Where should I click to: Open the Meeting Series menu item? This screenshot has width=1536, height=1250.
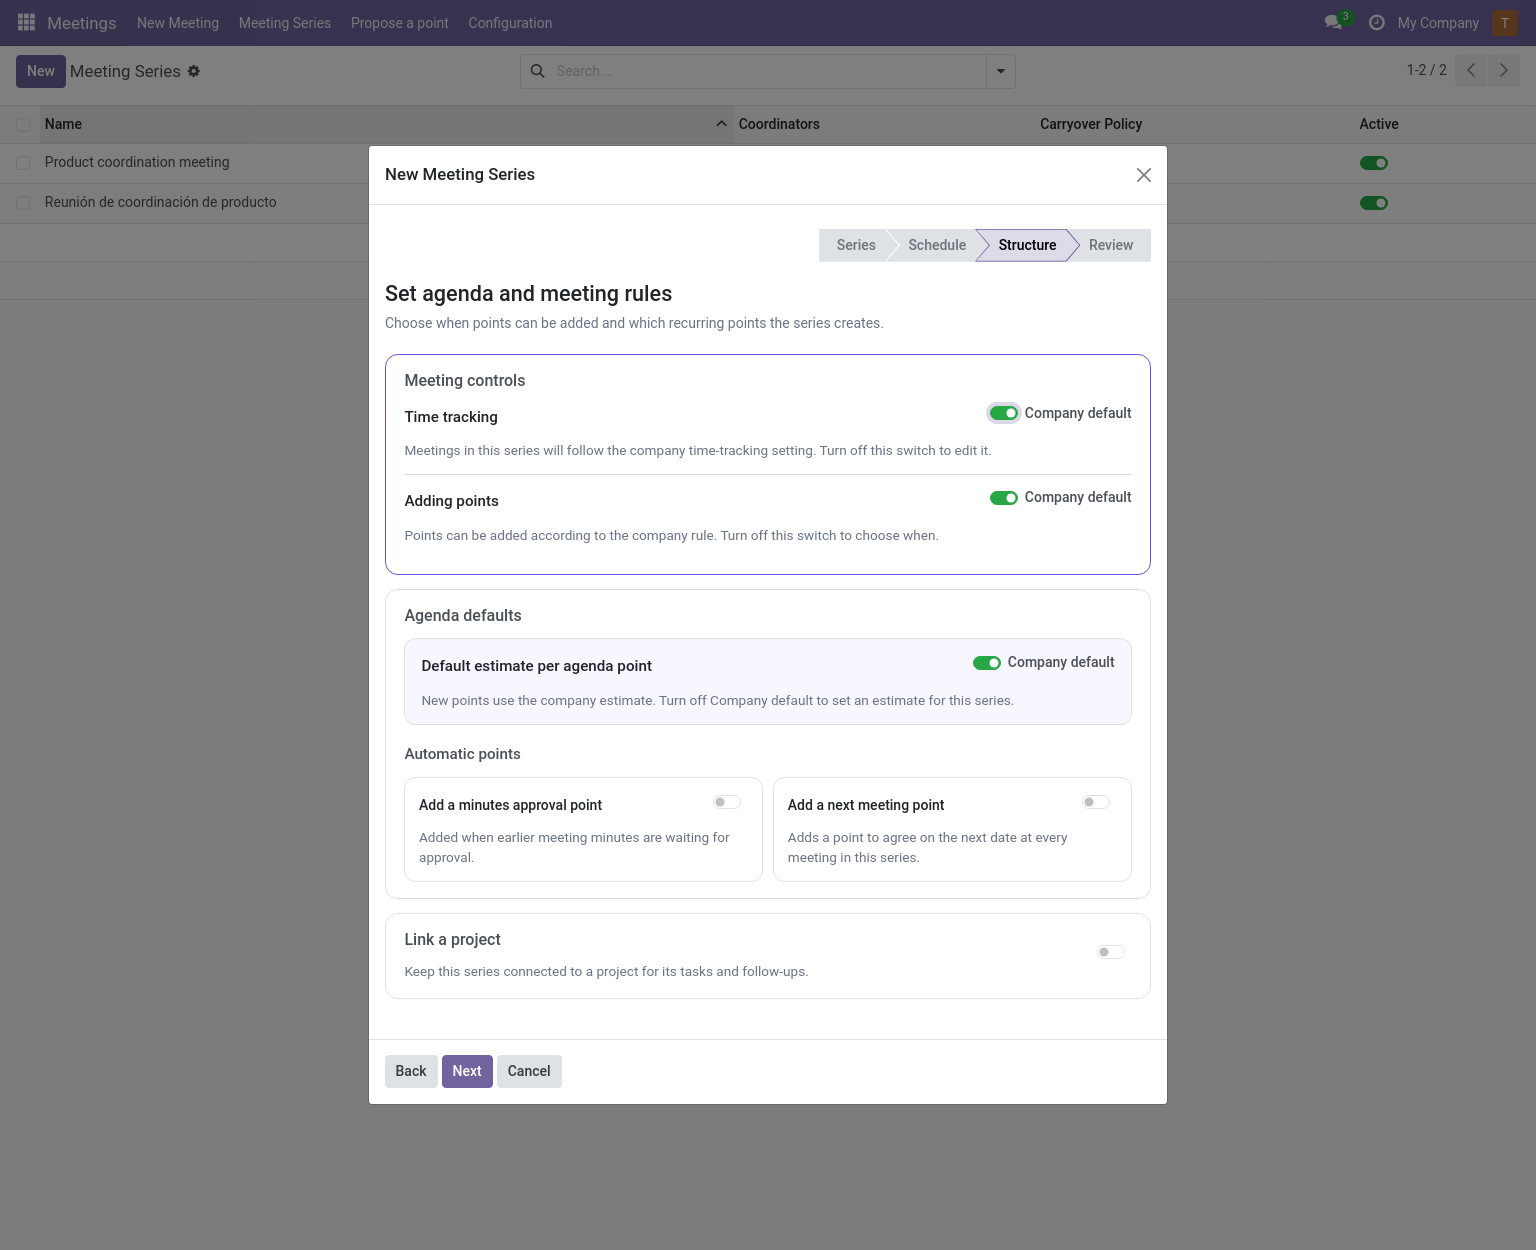tap(285, 23)
